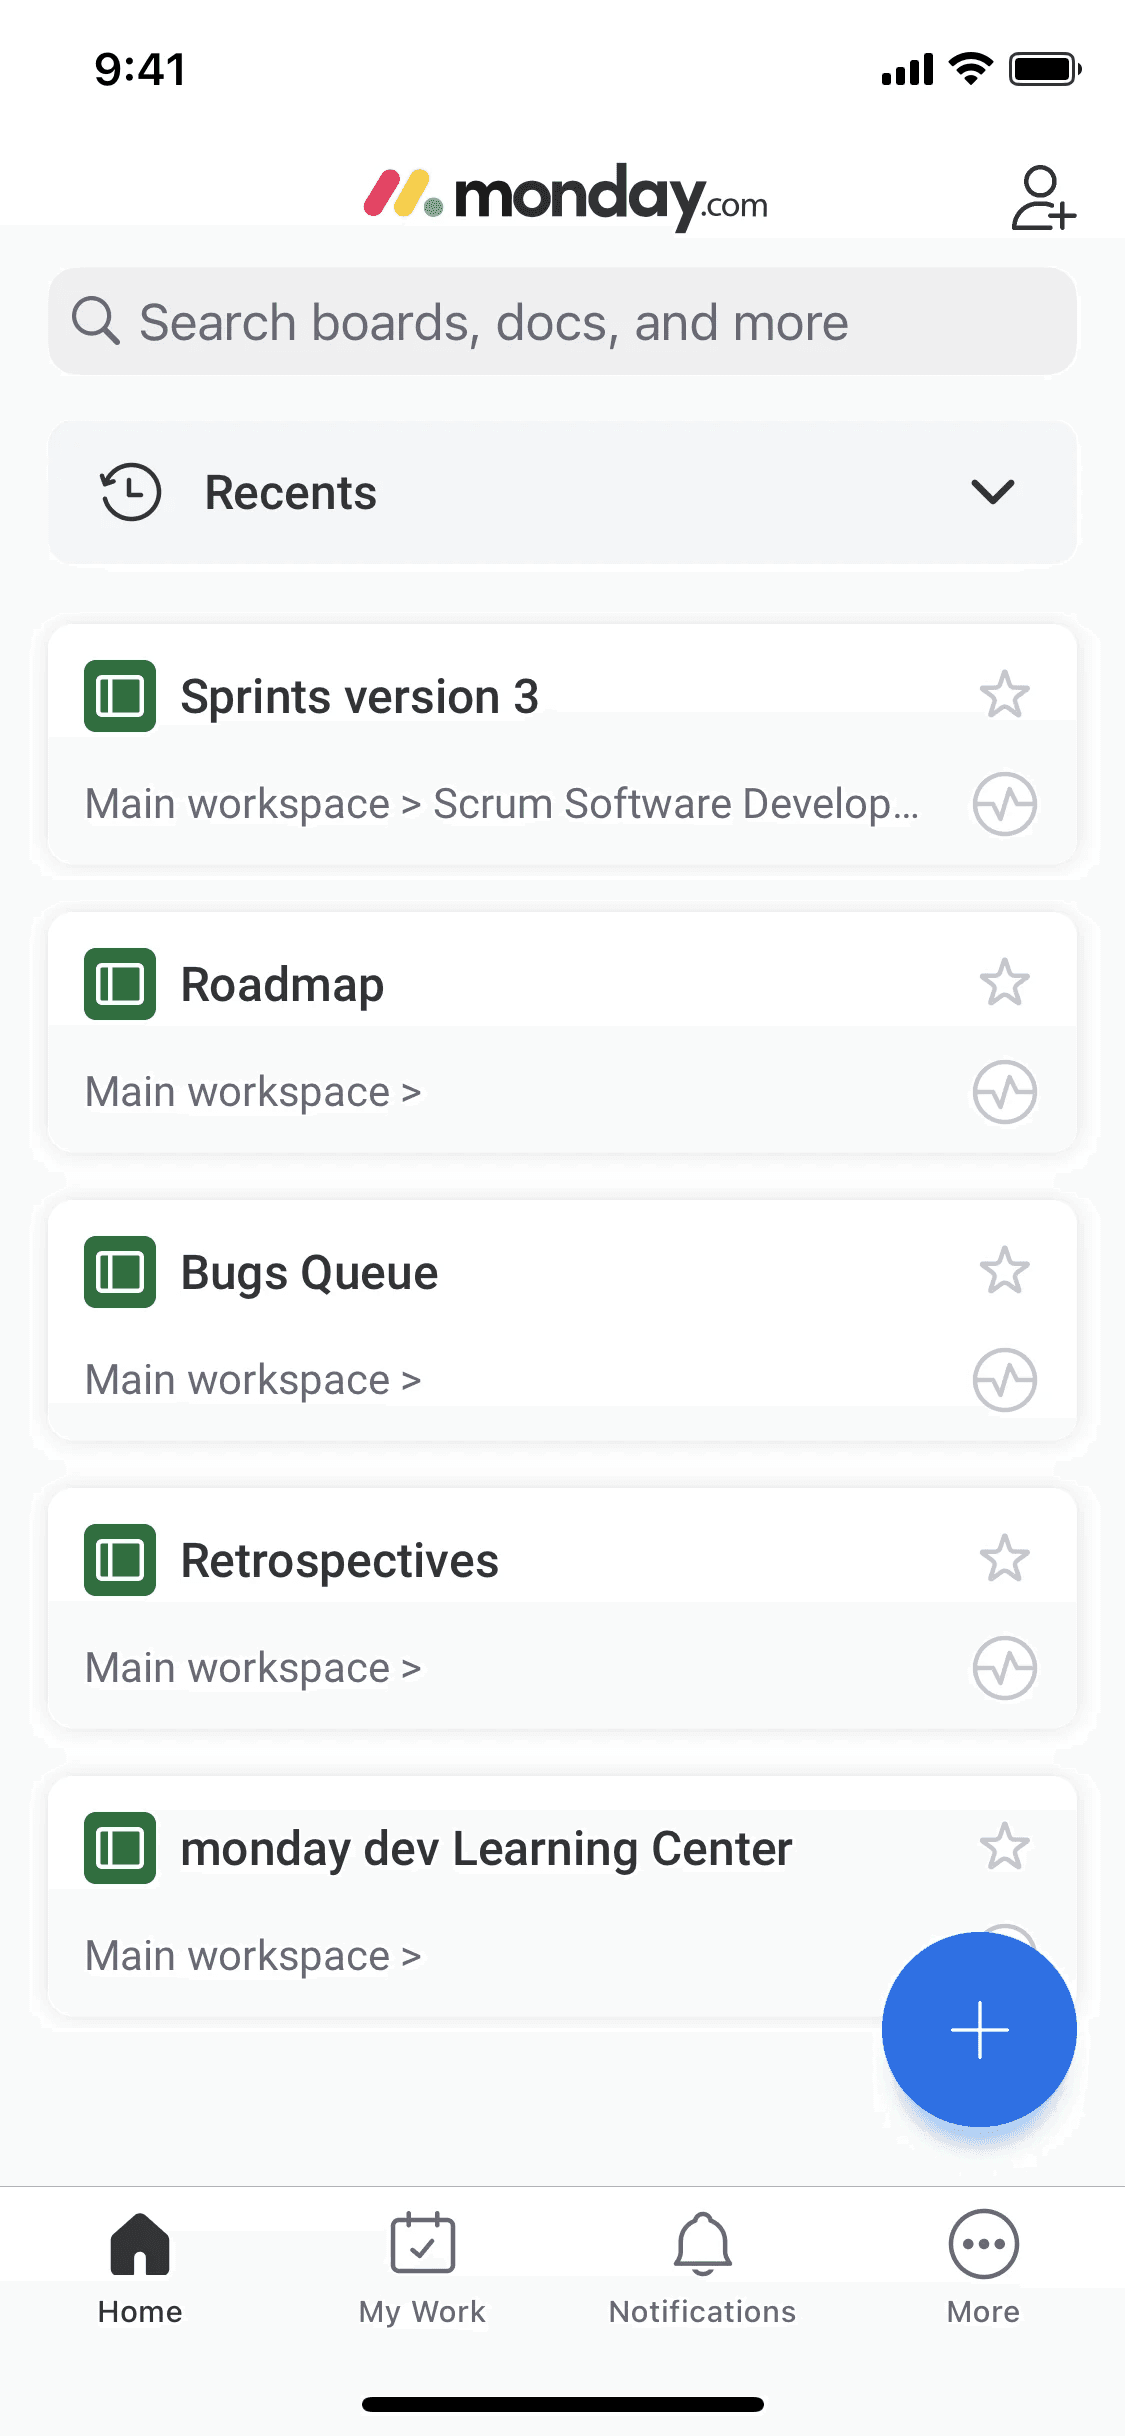This screenshot has width=1125, height=2436.
Task: Open activity log for Sprints version 3
Action: (1004, 804)
